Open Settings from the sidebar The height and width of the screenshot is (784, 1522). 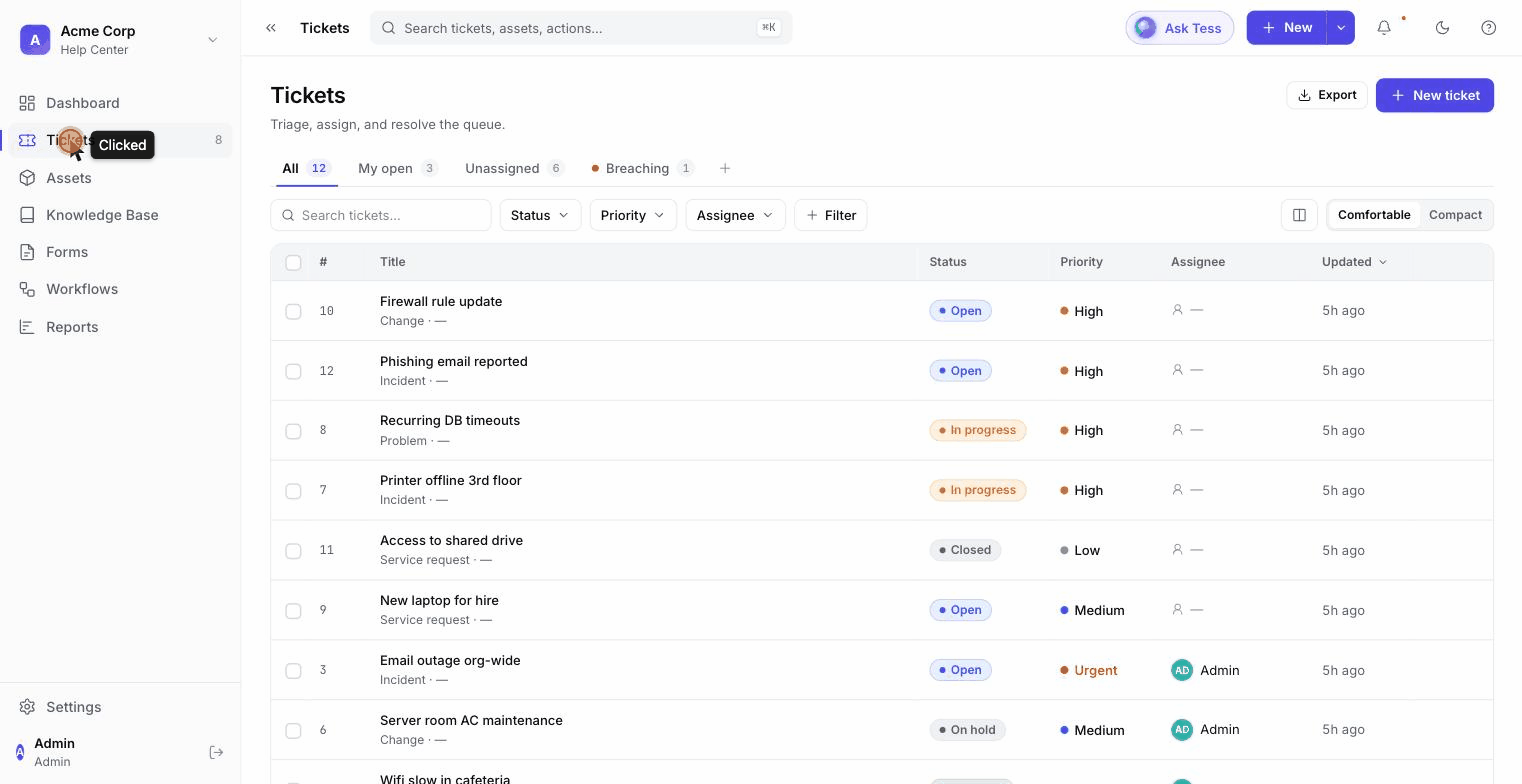coord(120,707)
